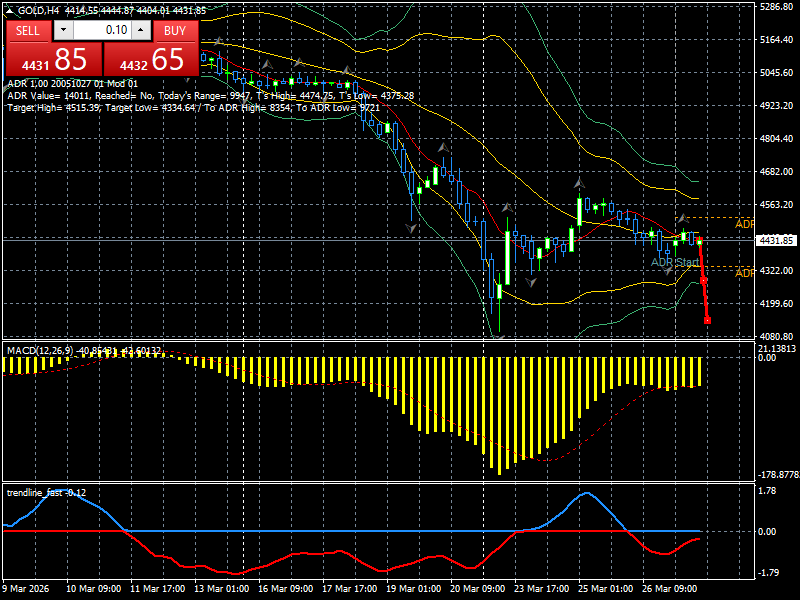Select the middle red square on trendline
The image size is (800, 600).
pos(704,281)
